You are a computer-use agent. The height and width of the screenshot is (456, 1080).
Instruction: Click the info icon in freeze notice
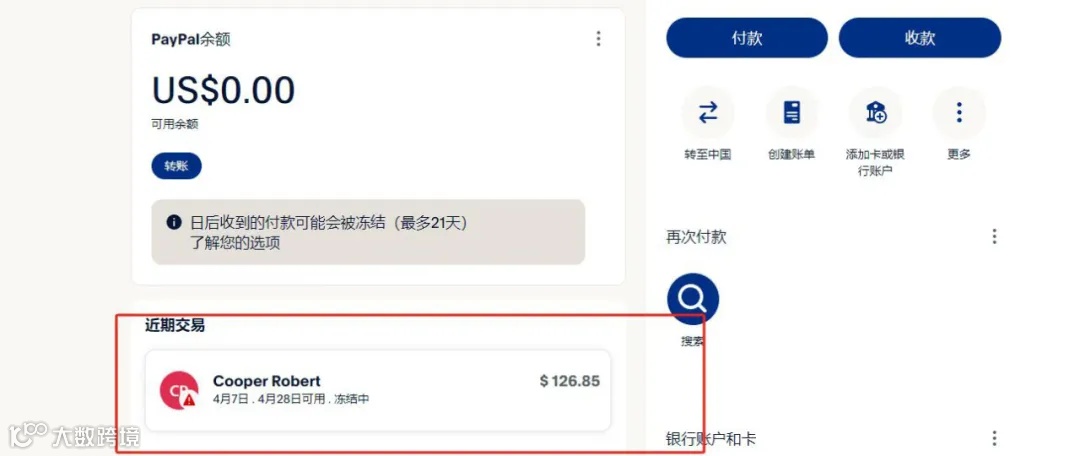coord(174,222)
